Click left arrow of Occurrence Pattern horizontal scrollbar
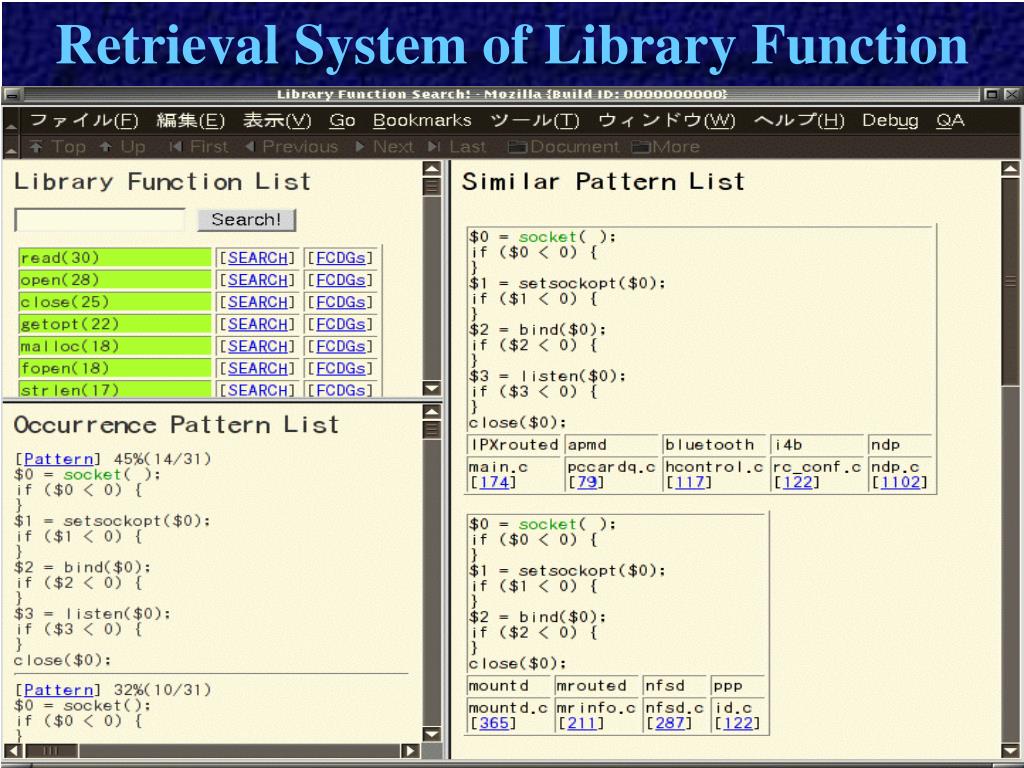This screenshot has width=1024, height=768. click(x=12, y=751)
